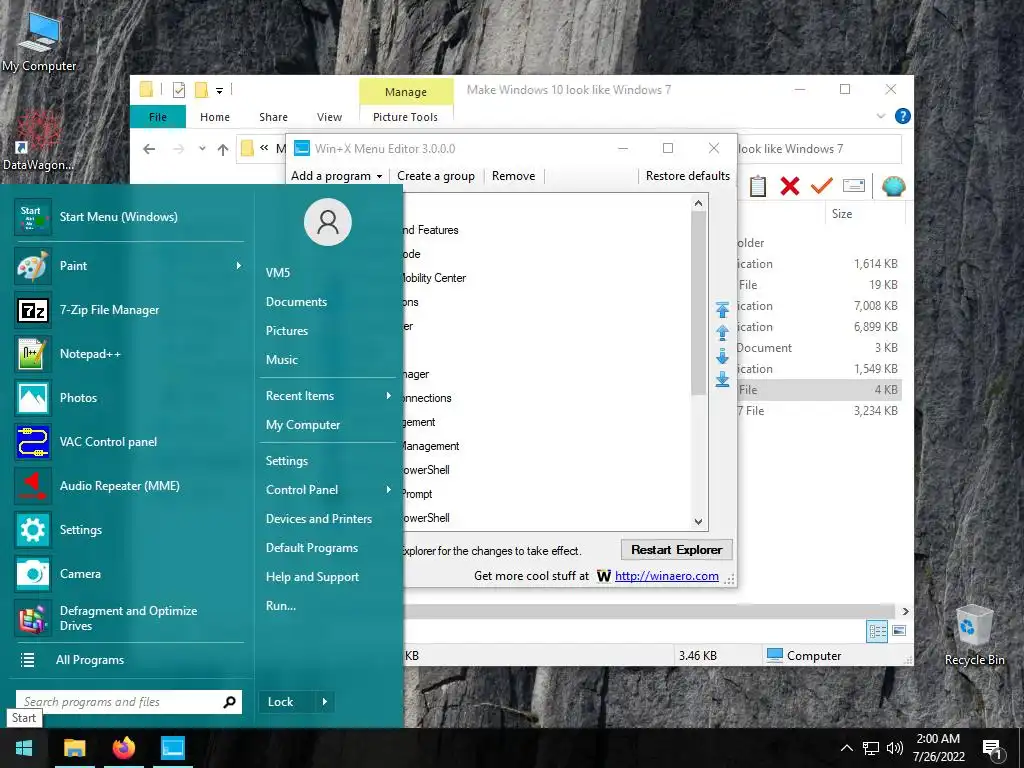The image size is (1024, 768).
Task: Open the winaero.com link
Action: tap(667, 576)
